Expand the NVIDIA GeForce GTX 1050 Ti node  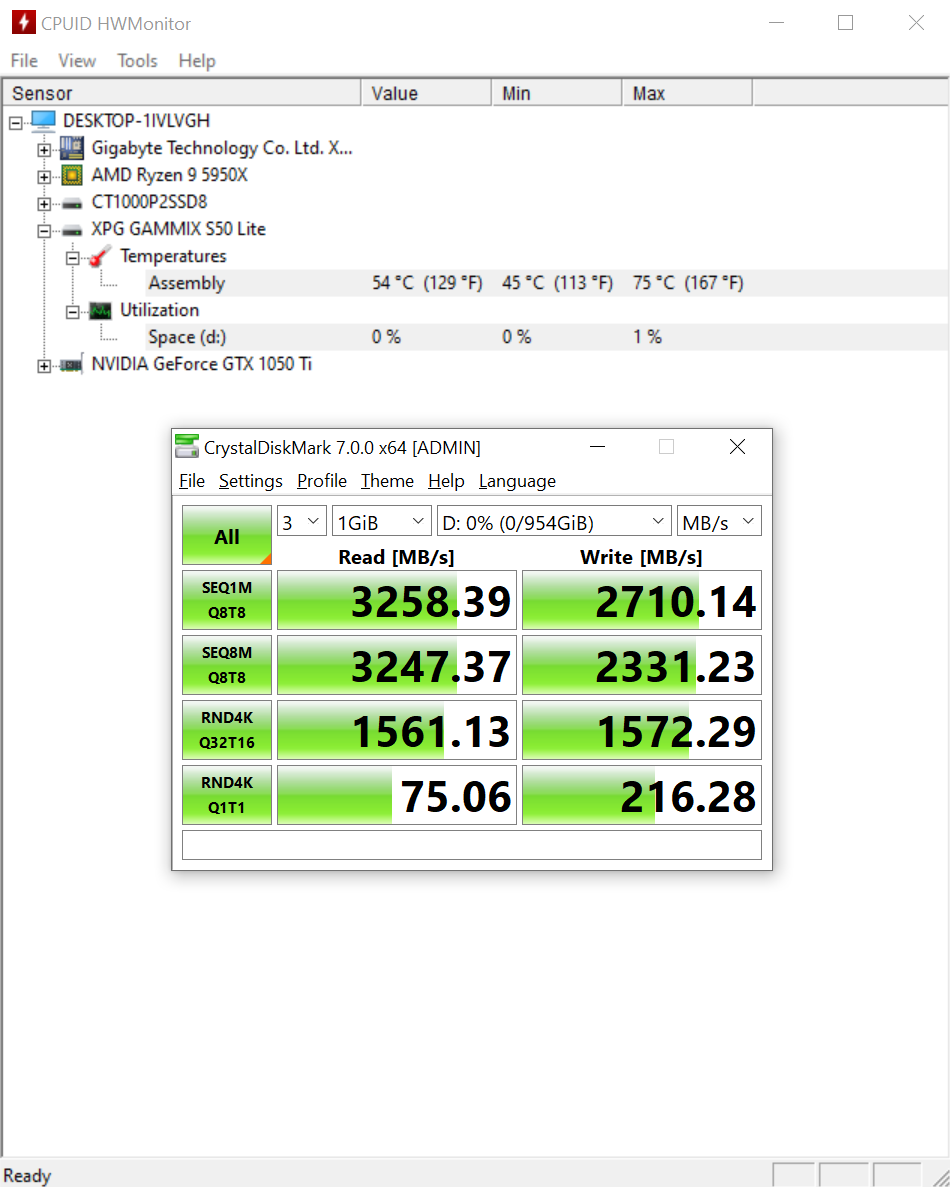pos(44,366)
